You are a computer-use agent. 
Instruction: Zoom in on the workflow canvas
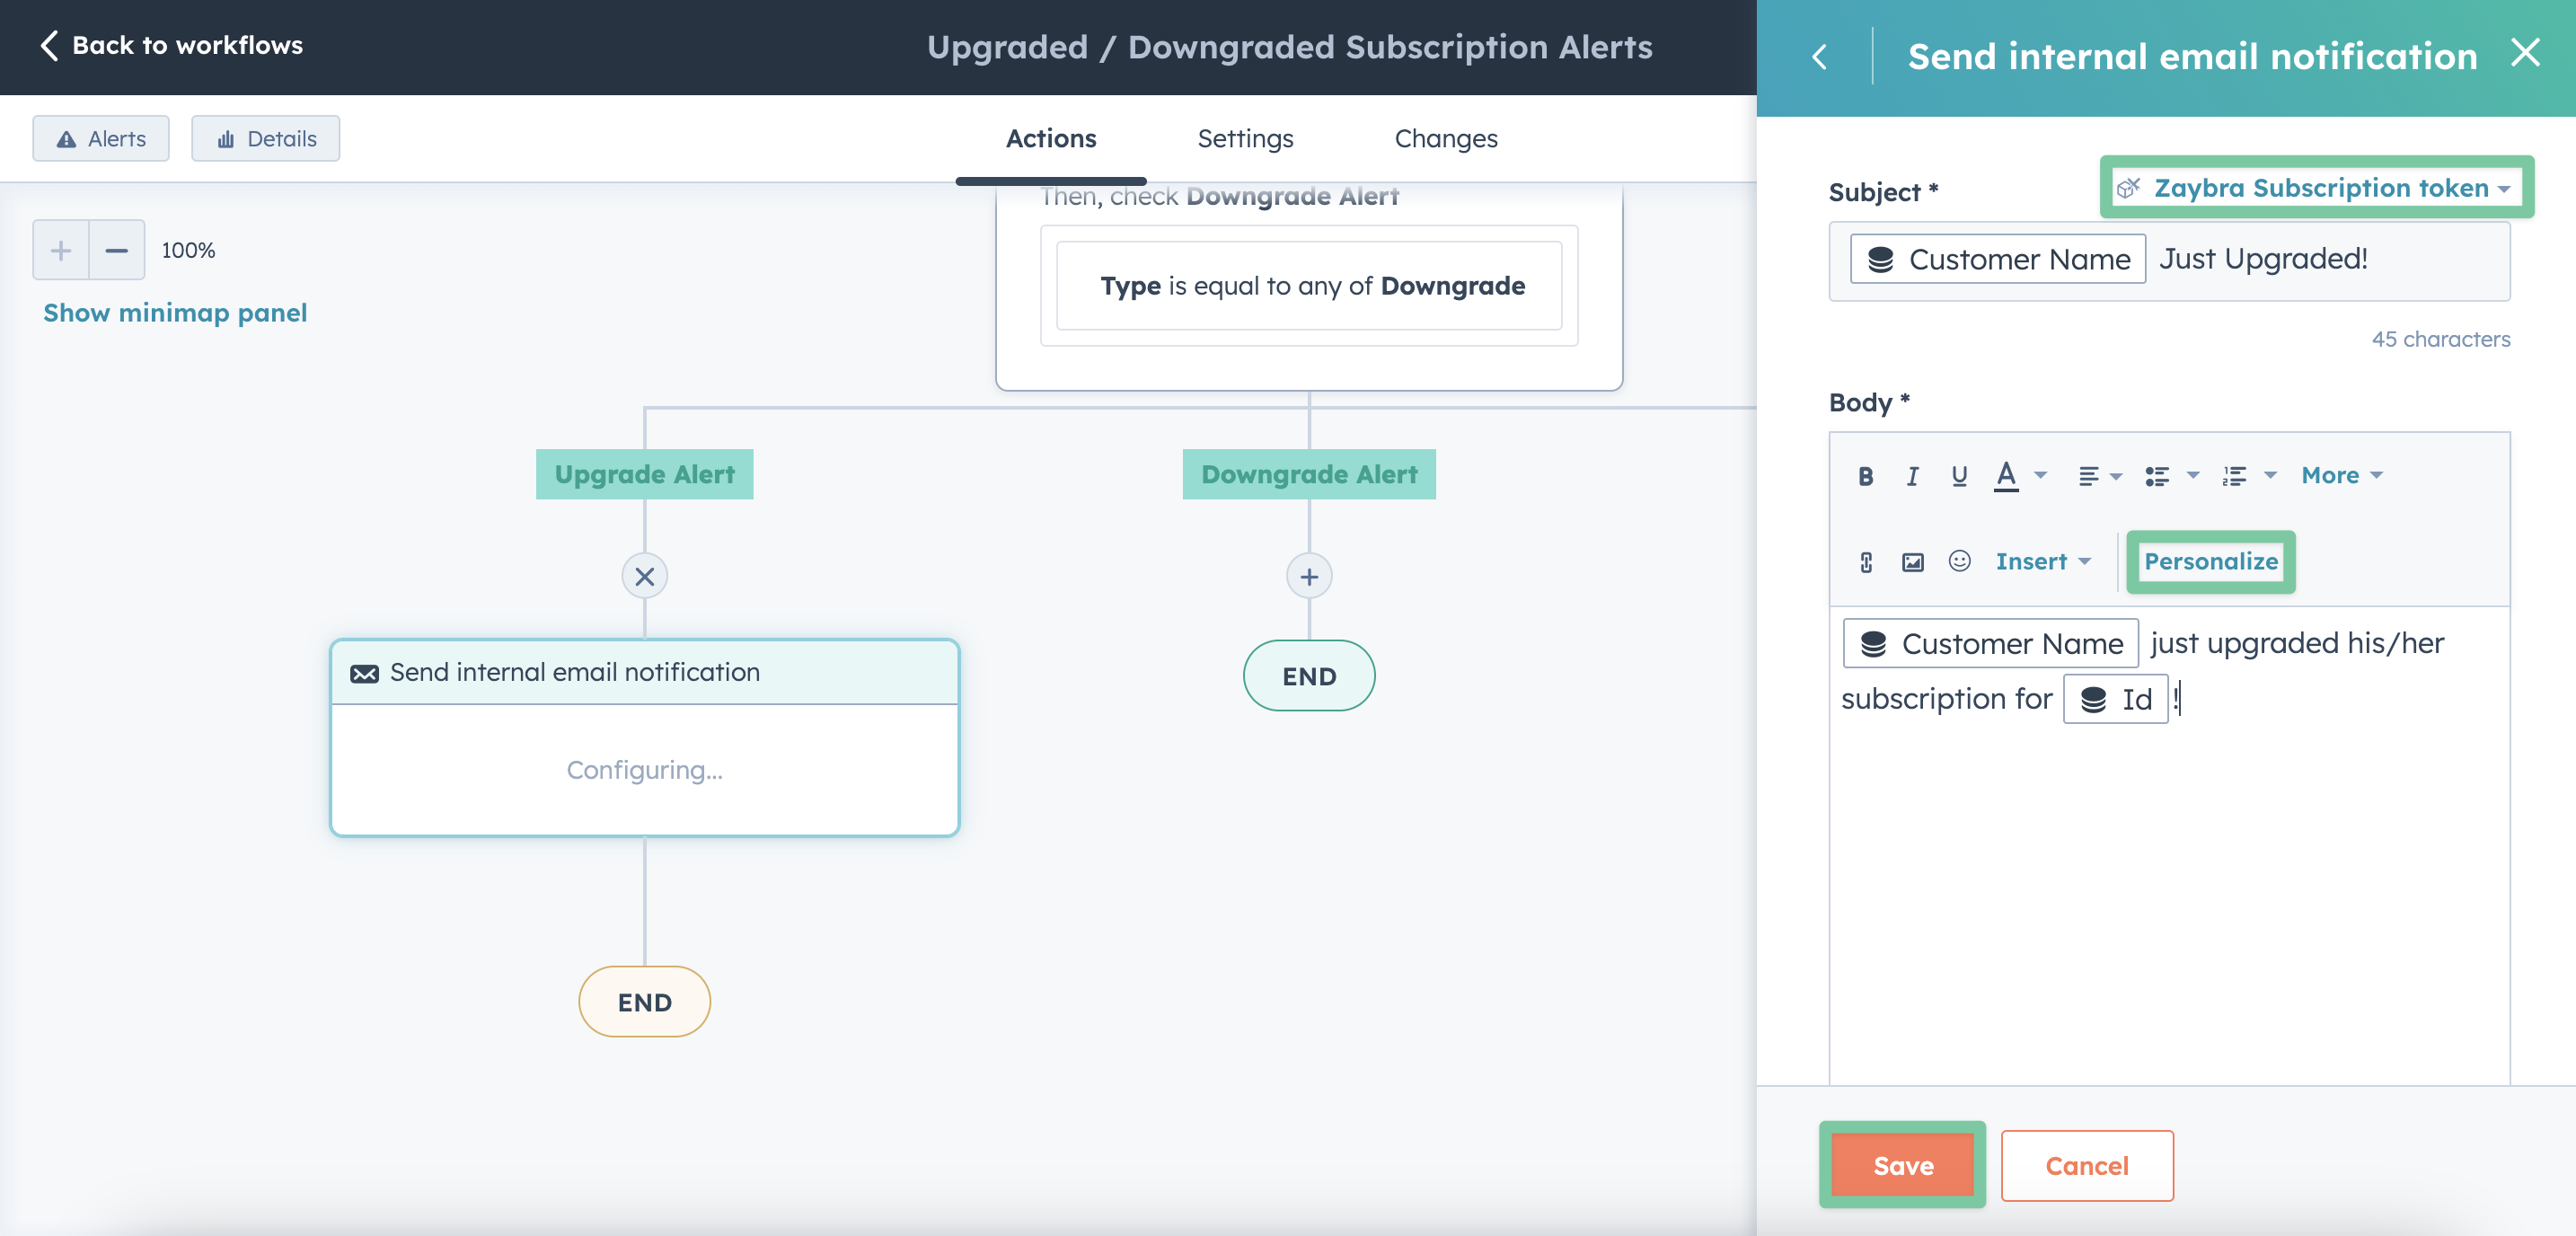coord(61,250)
